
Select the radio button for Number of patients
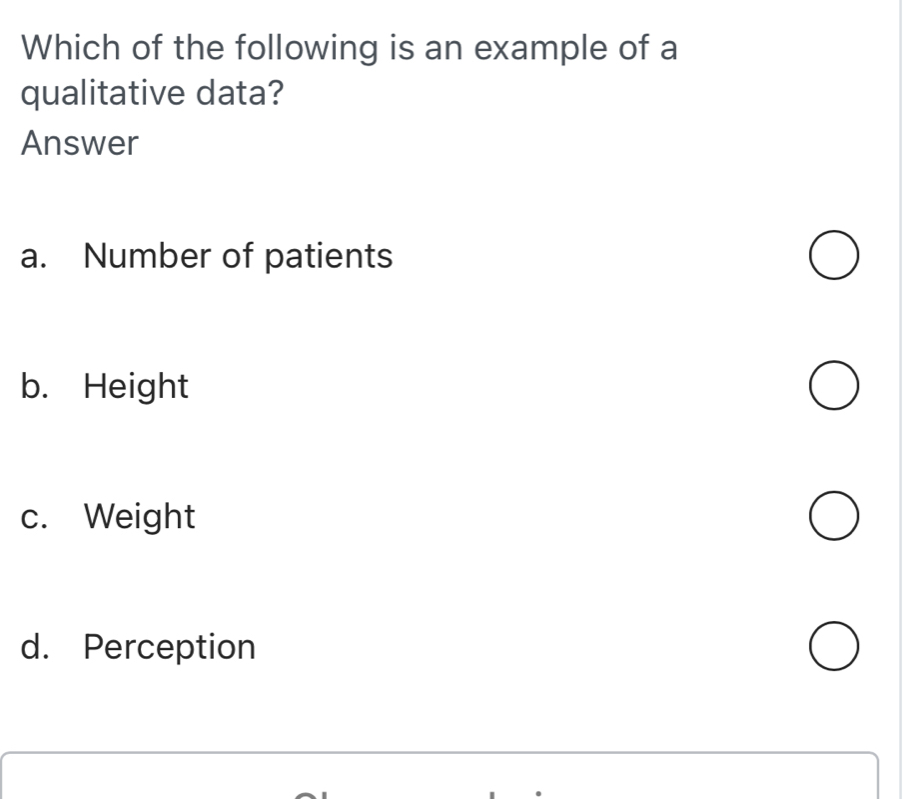click(832, 259)
